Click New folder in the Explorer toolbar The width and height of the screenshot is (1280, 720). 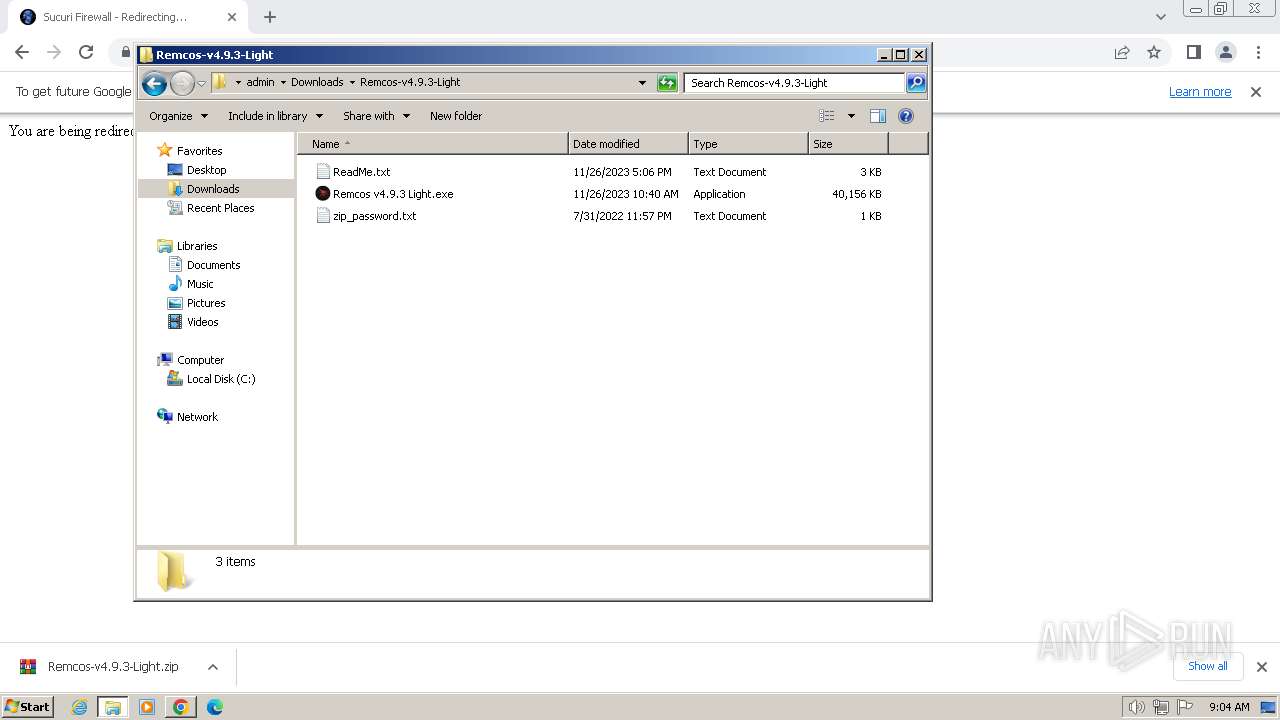pos(456,116)
